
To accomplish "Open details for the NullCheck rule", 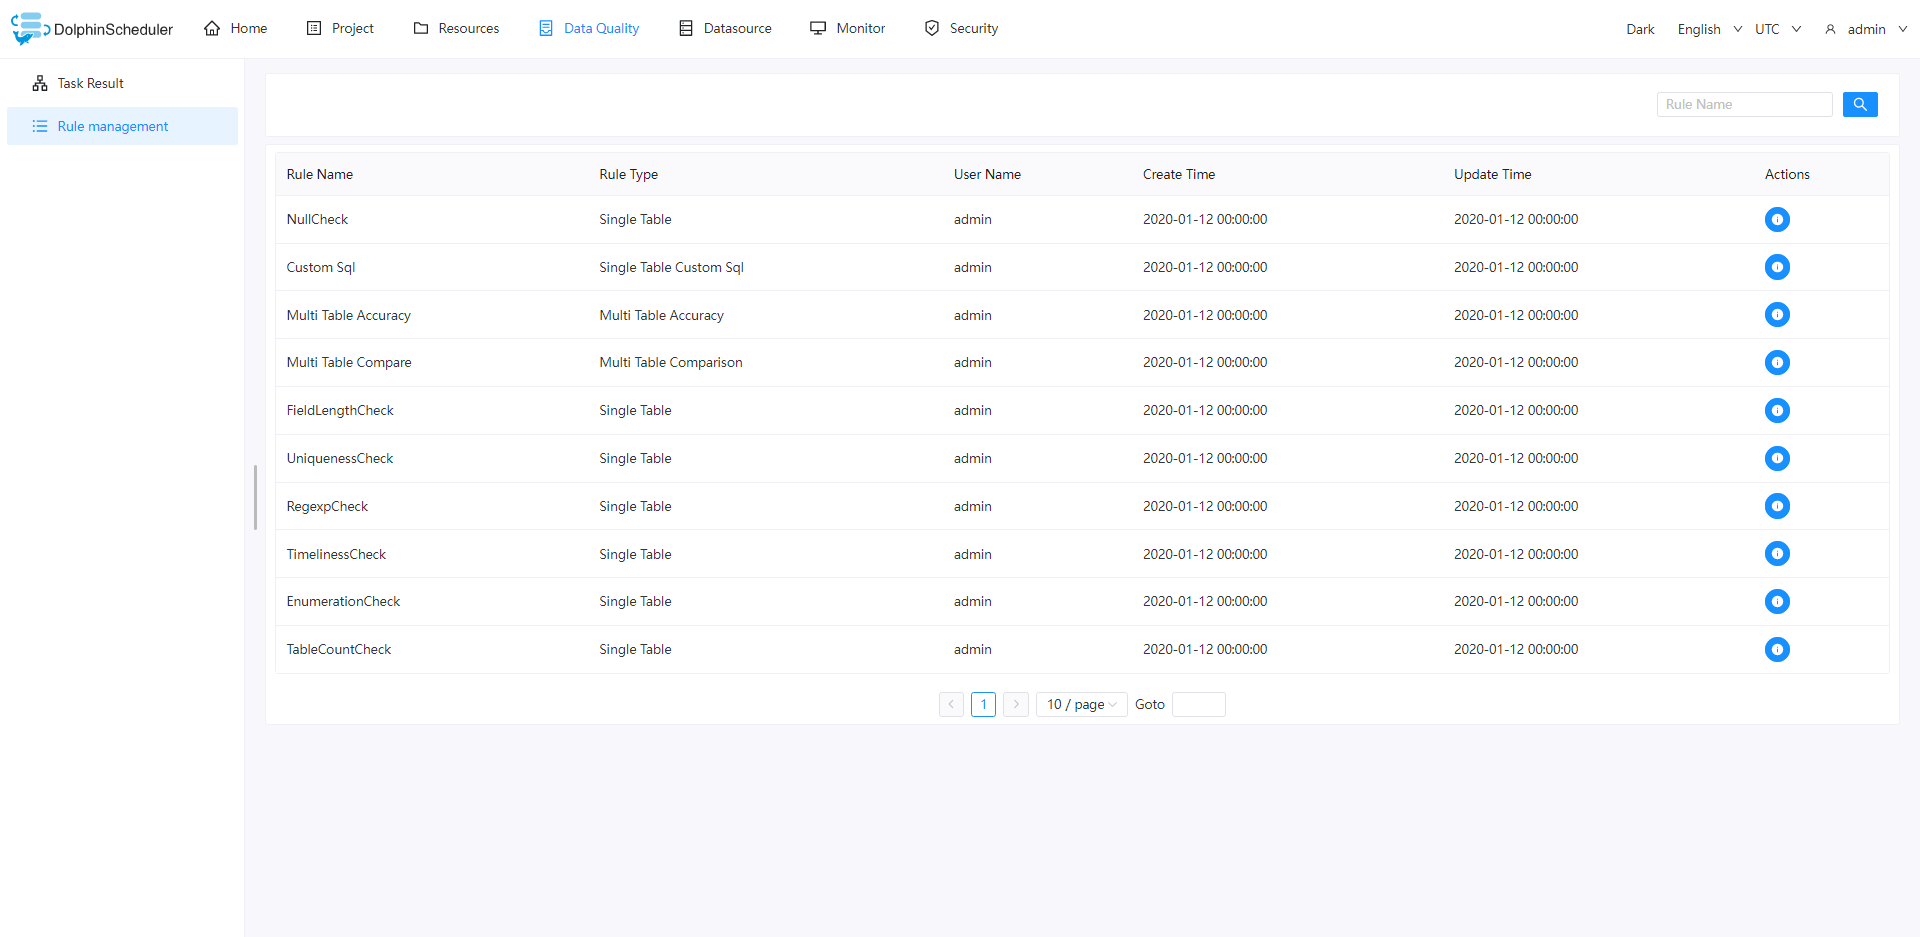I will [1777, 219].
